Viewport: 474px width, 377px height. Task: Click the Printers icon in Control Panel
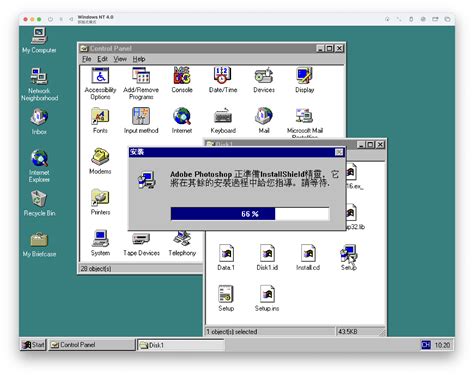click(100, 202)
